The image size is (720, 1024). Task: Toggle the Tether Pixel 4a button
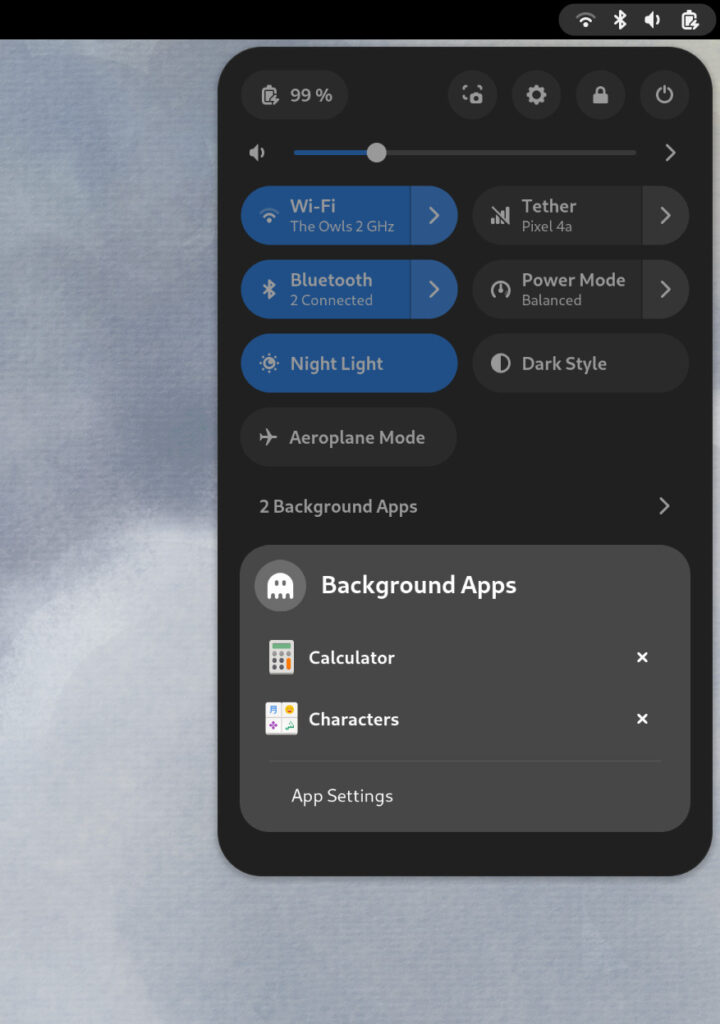[x=556, y=215]
